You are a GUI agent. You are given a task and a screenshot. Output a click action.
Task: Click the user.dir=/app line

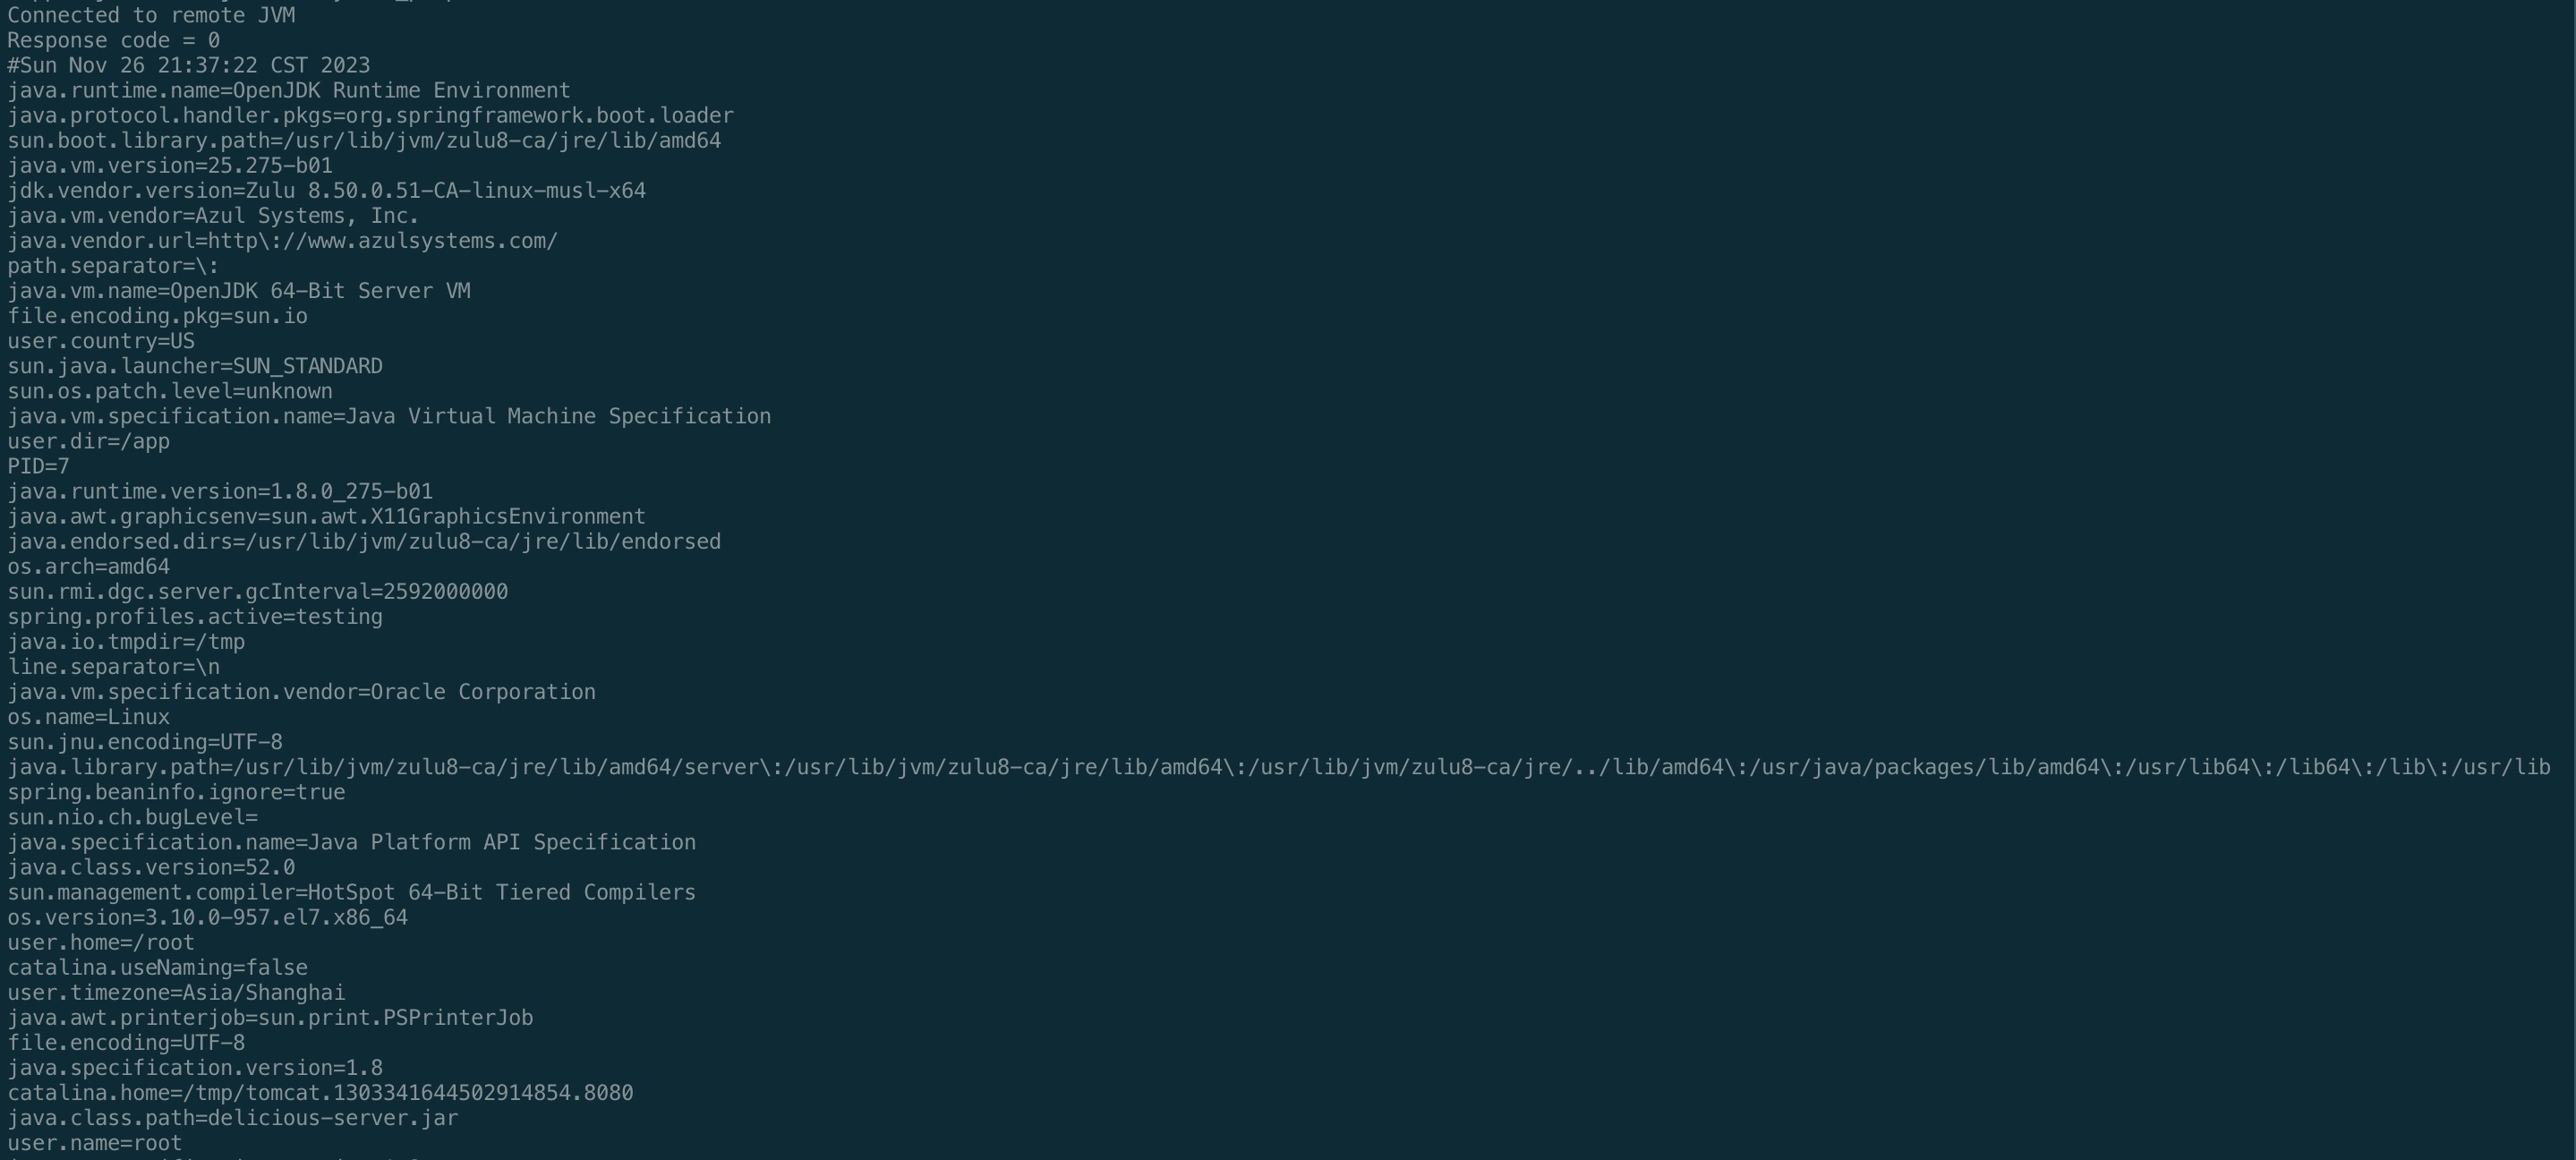pyautogui.click(x=88, y=441)
